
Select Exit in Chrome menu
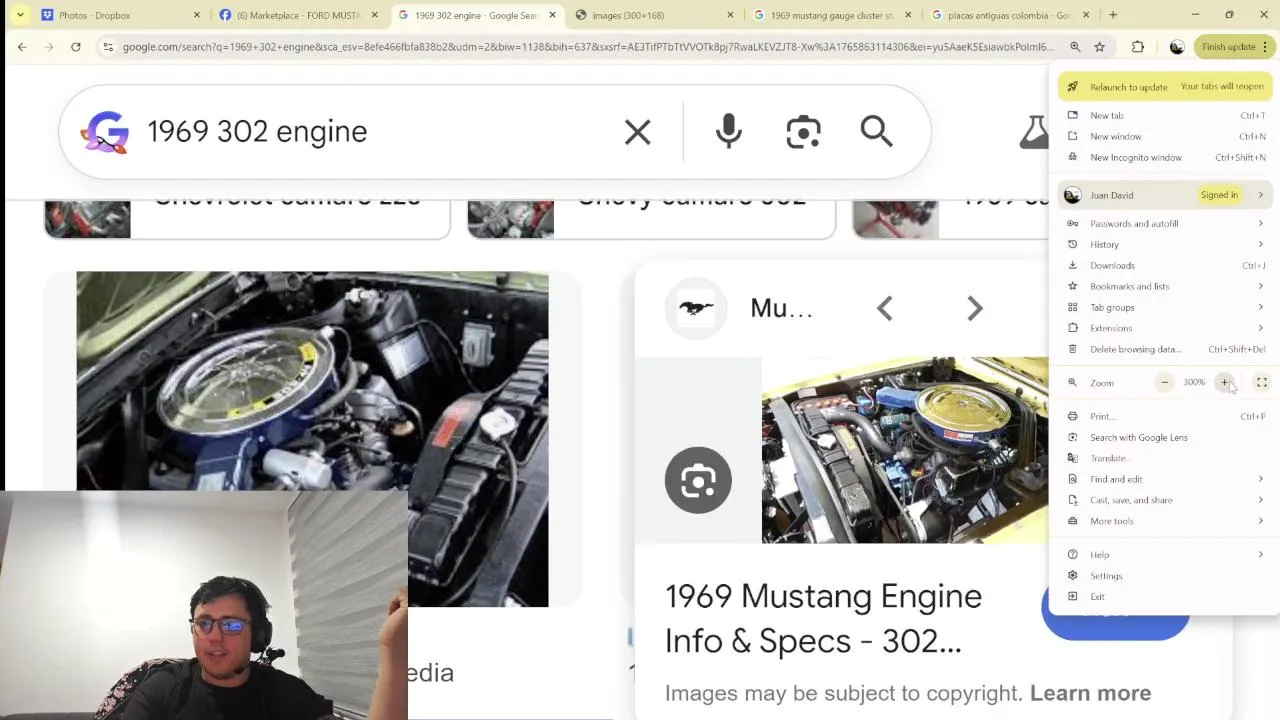click(1165, 597)
